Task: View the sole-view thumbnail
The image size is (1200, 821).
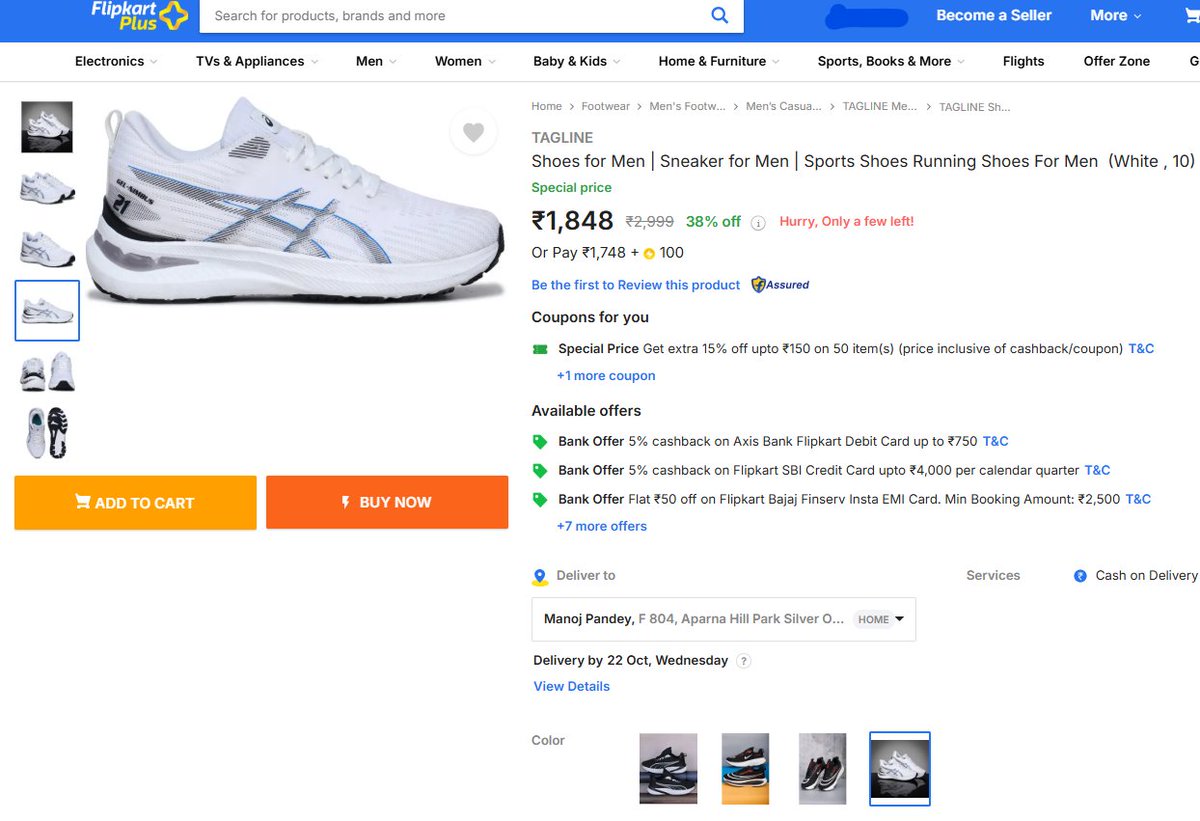Action: click(47, 432)
